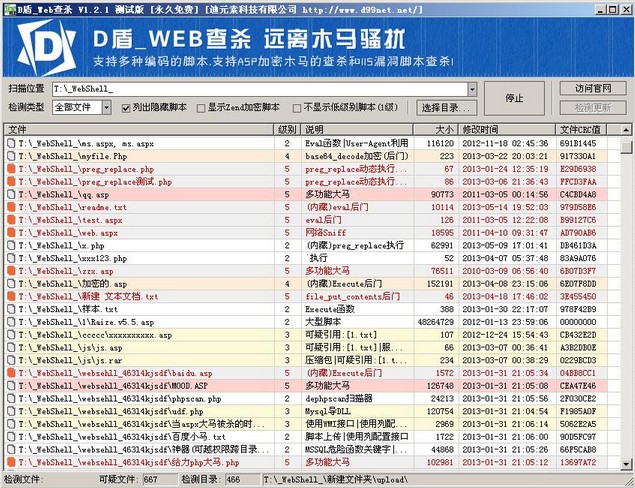Screen dimensions: 635x488
Task: Click the orange icon beside preg_replace.php
Action: pyautogui.click(x=12, y=170)
